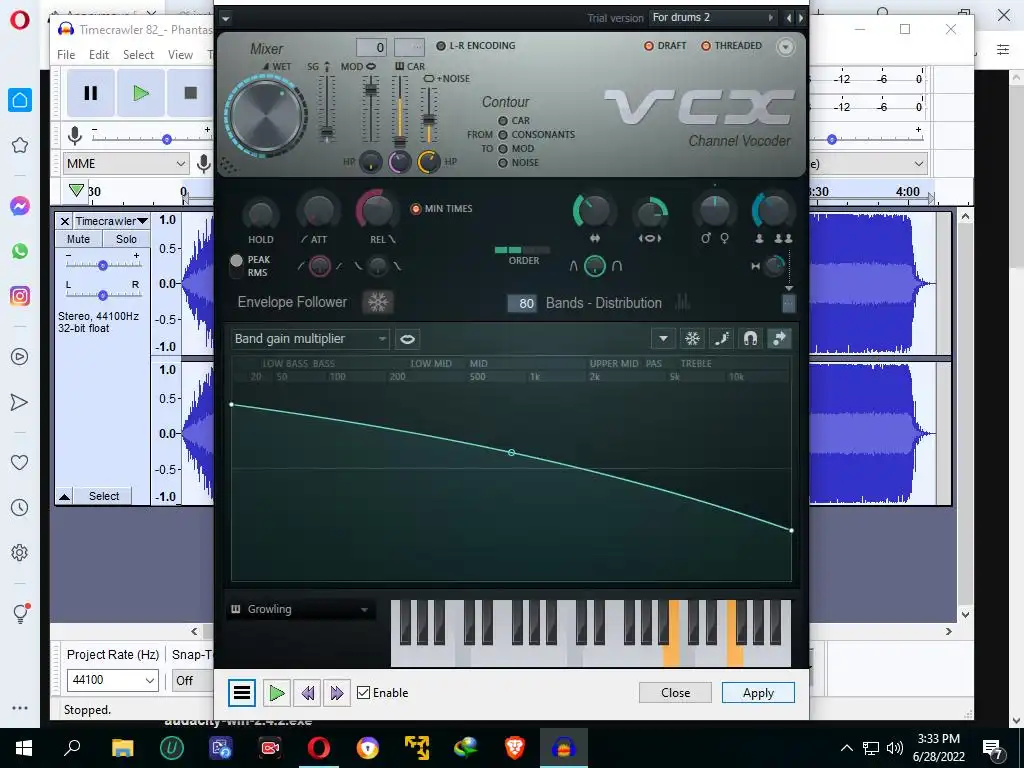Open the MME audio host dropdown
1024x768 pixels.
(126, 163)
